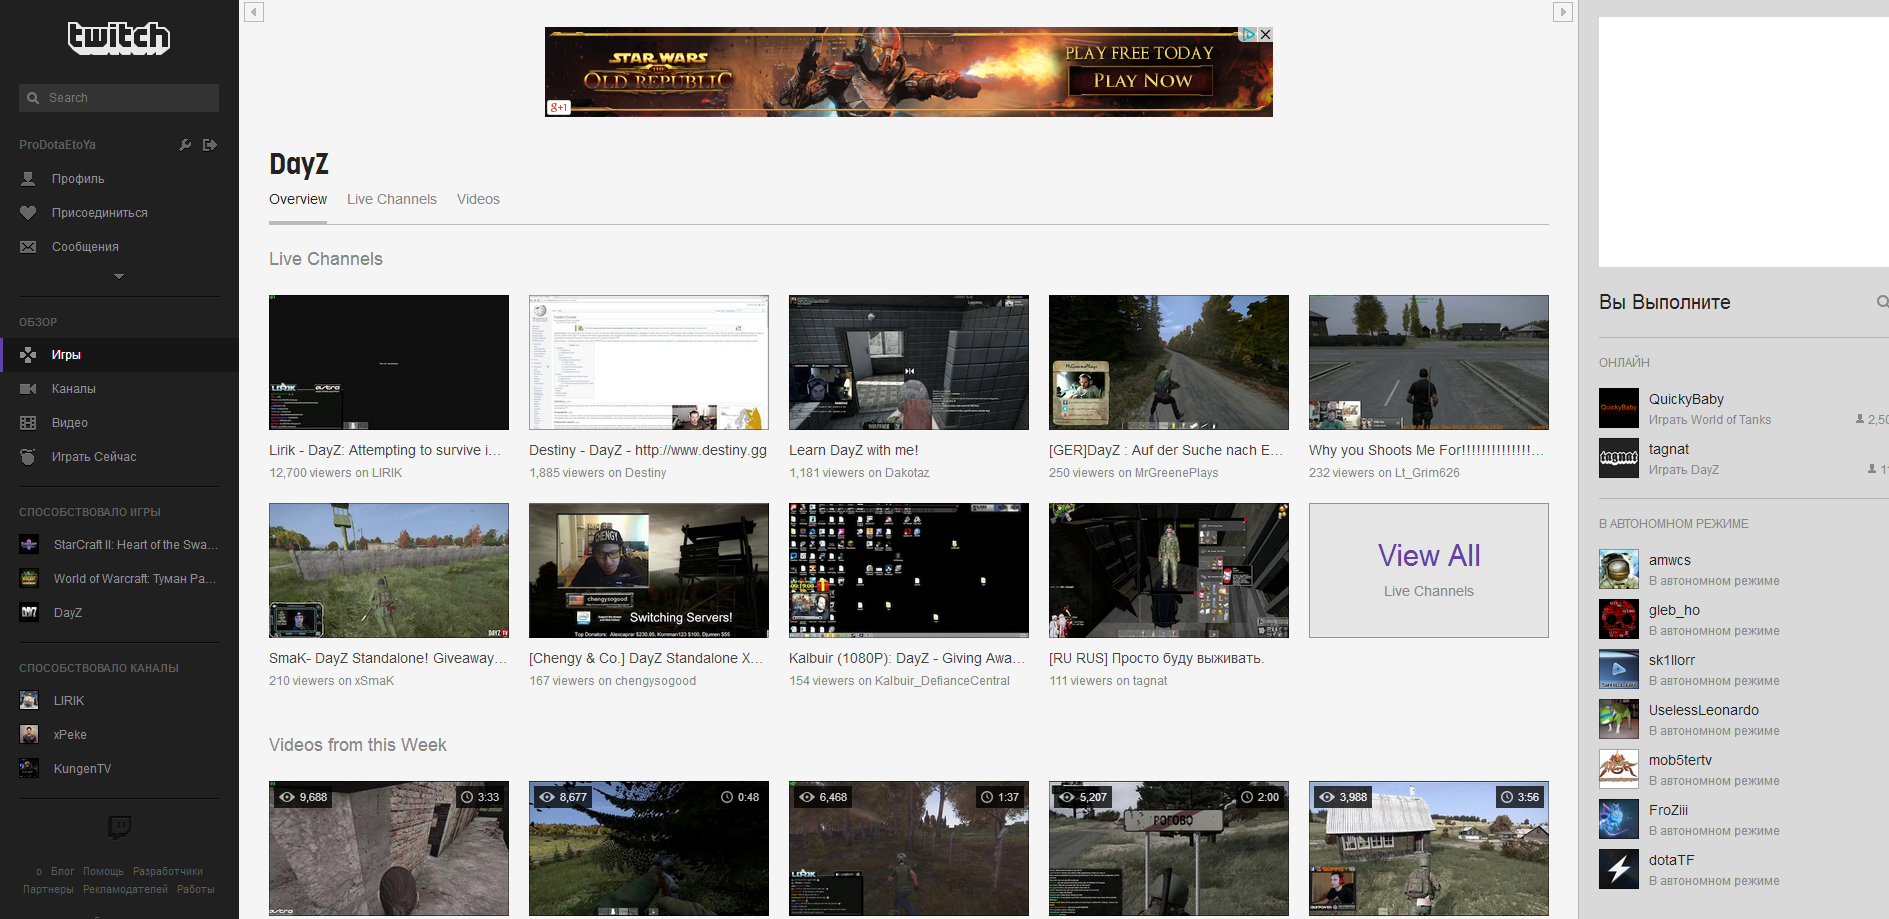Viewport: 1889px width, 919px height.
Task: Open Learn DayZ with me! stream title
Action: tap(854, 451)
